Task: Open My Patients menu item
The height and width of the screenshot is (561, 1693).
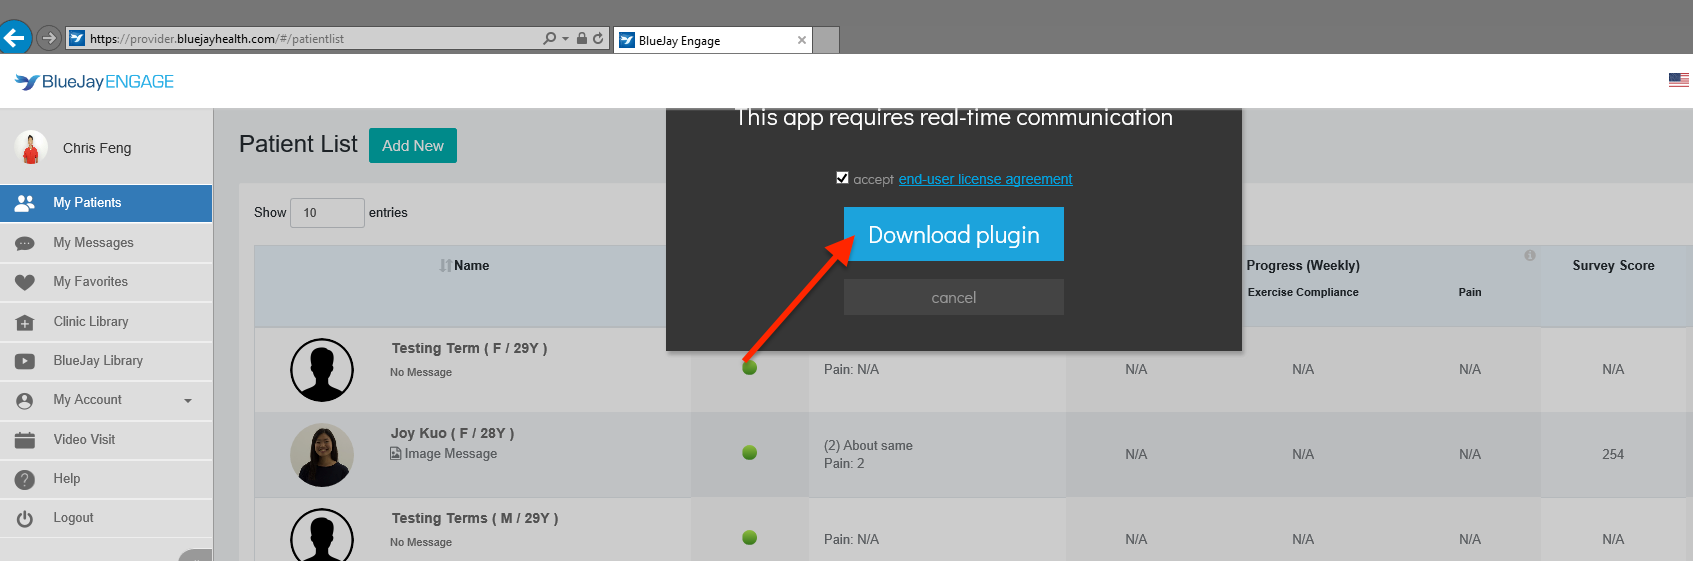Action: tap(106, 203)
